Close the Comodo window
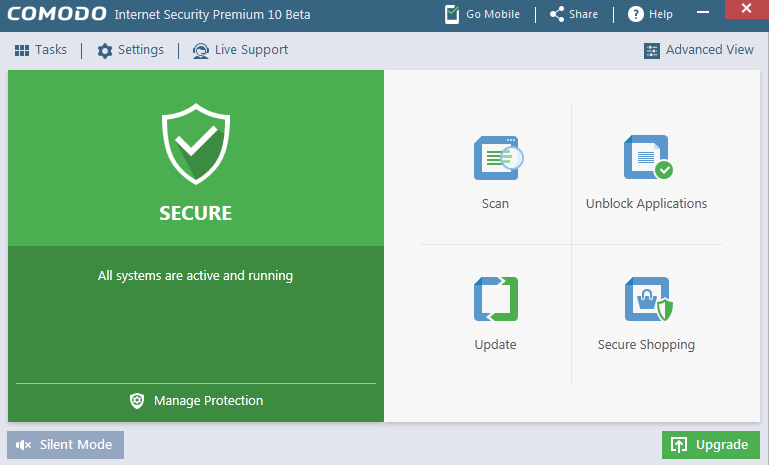This screenshot has height=465, width=769. [x=746, y=9]
